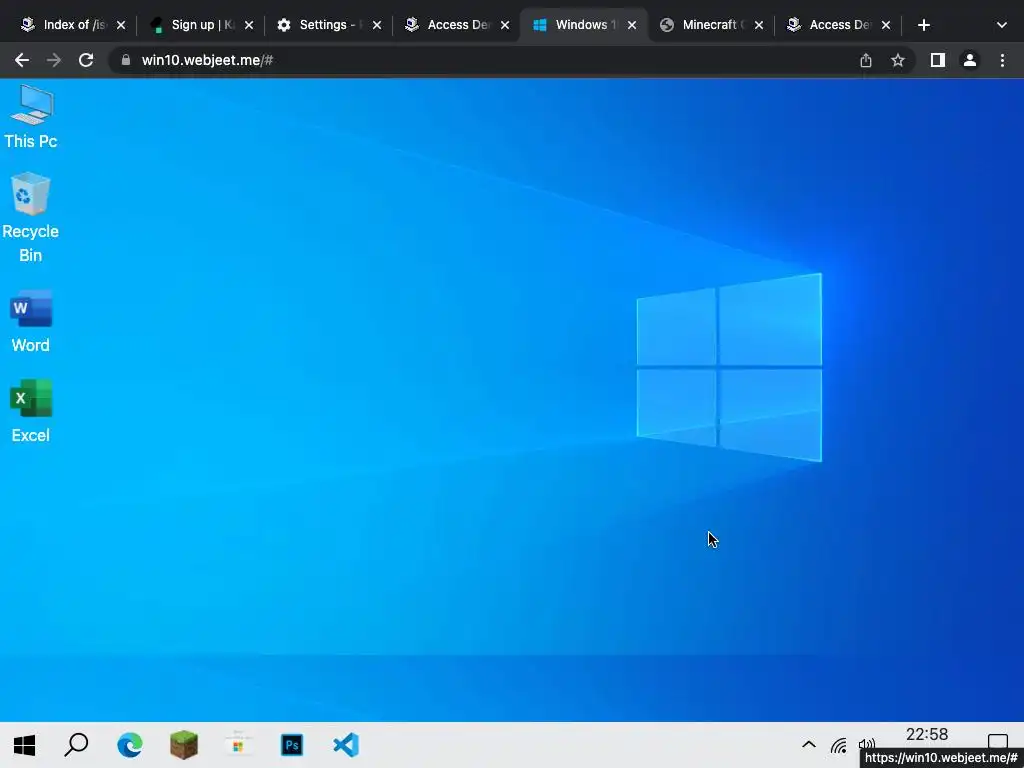
Task: Bookmark this page with the star
Action: 898,60
